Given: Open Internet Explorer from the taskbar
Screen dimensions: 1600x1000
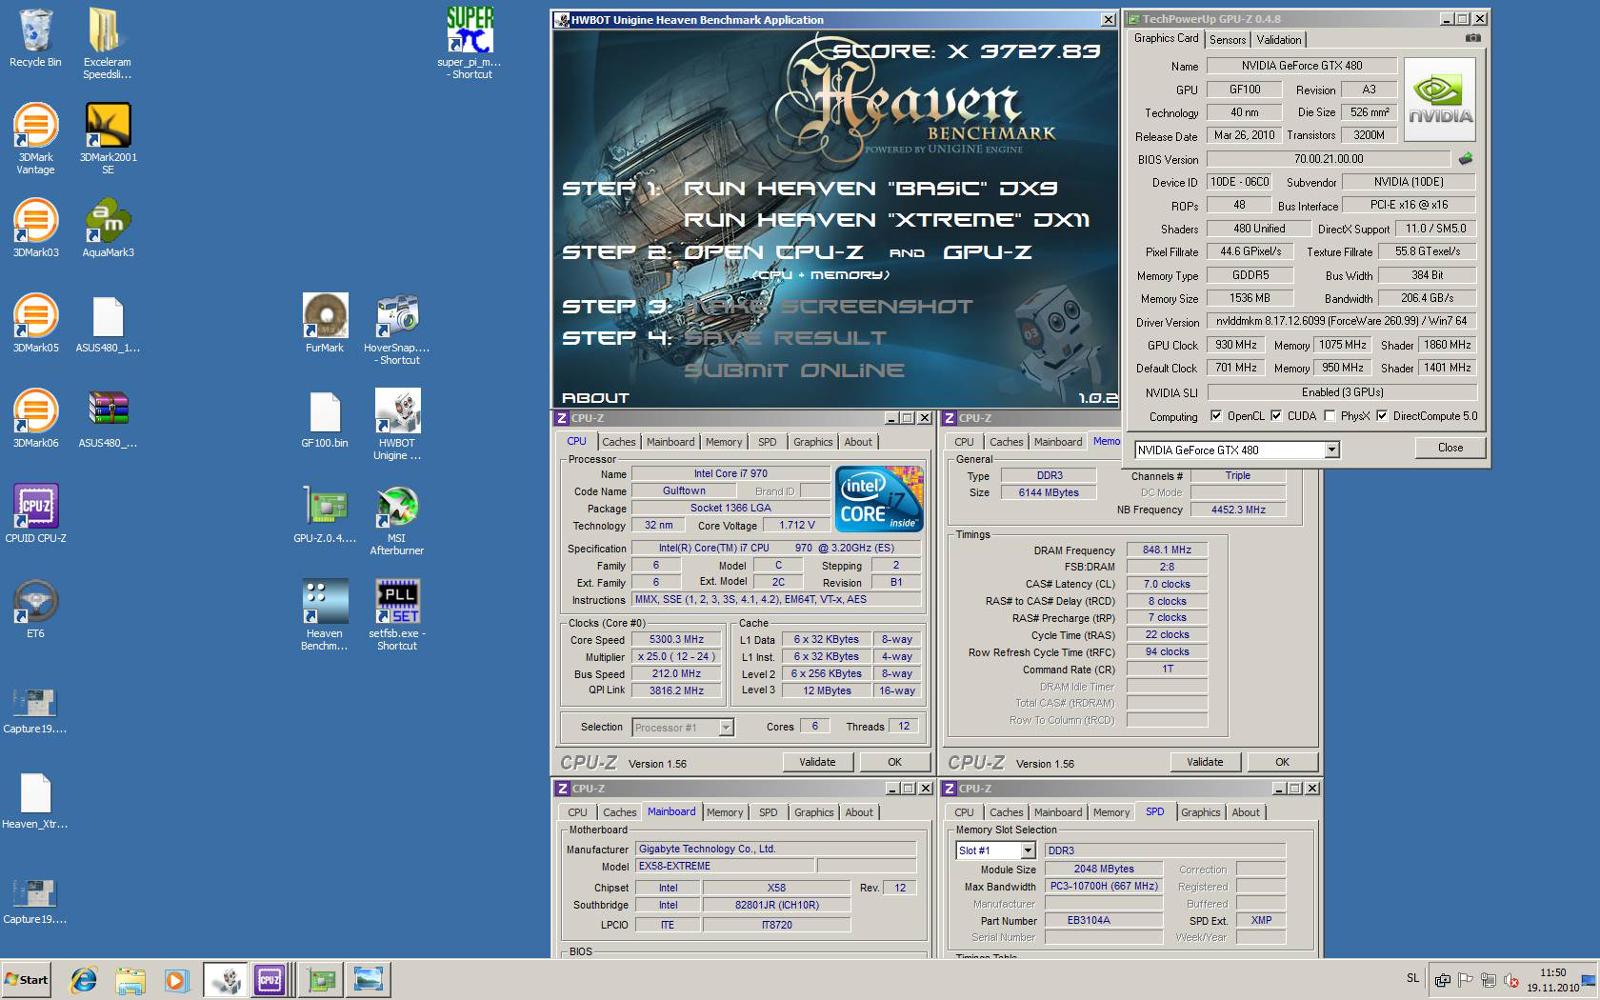Looking at the screenshot, I should (x=83, y=980).
